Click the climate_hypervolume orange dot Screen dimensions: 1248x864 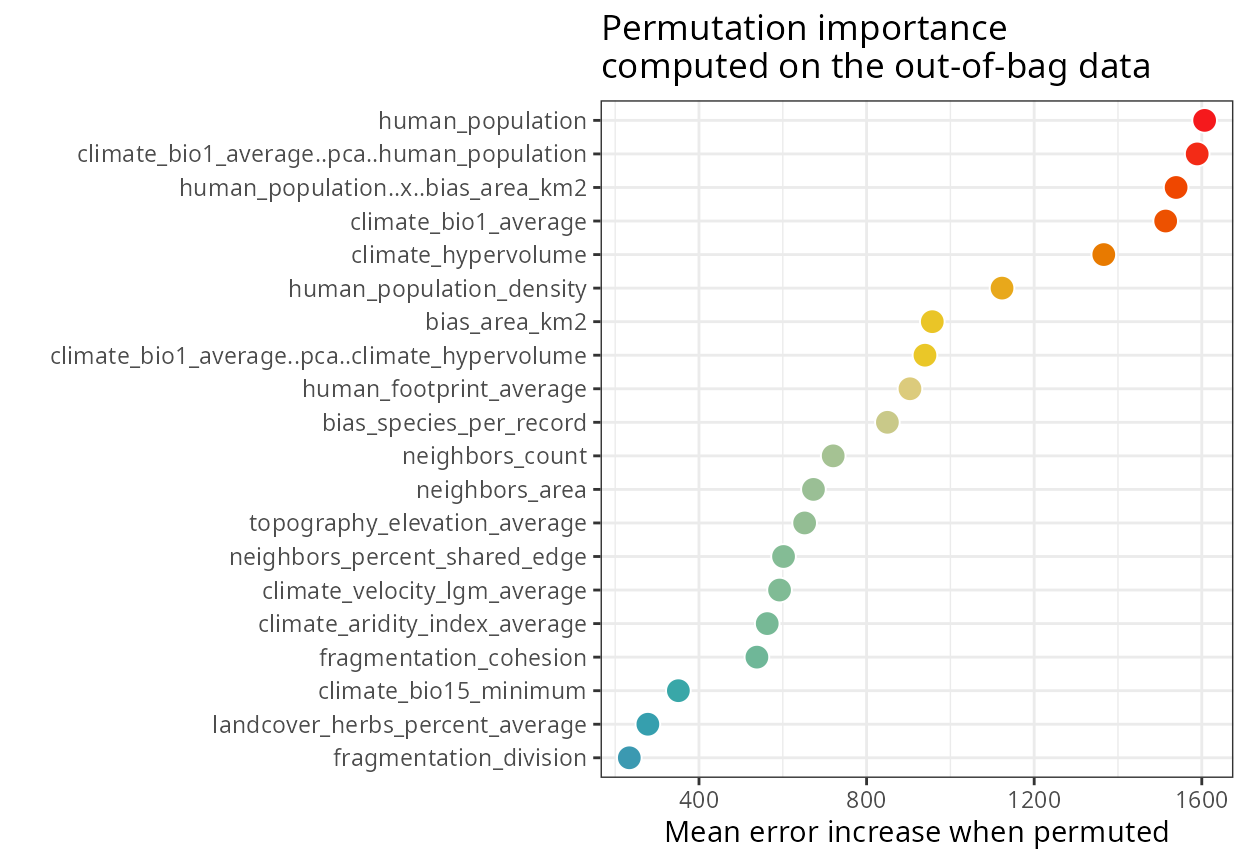(1103, 255)
